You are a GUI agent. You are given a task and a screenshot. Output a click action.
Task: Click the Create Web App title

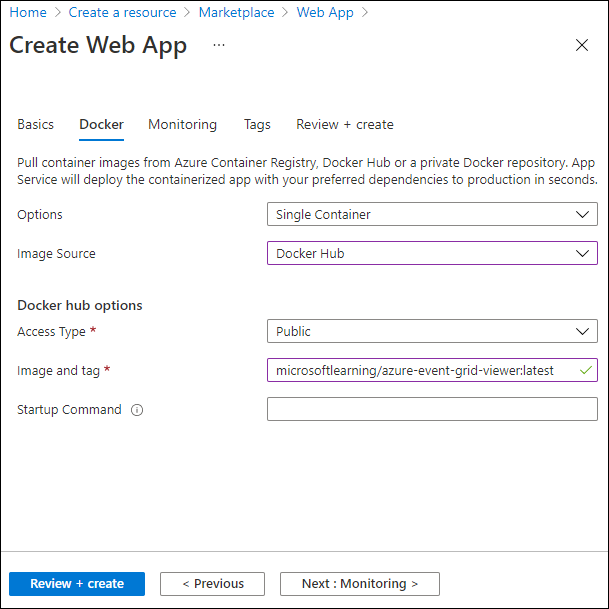click(x=98, y=45)
